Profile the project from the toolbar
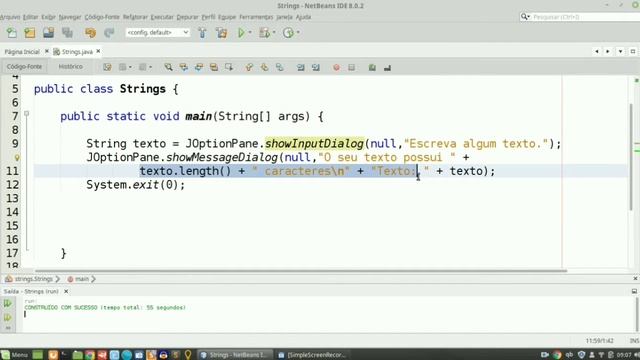Image resolution: width=640 pixels, height=360 pixels. pyautogui.click(x=288, y=33)
